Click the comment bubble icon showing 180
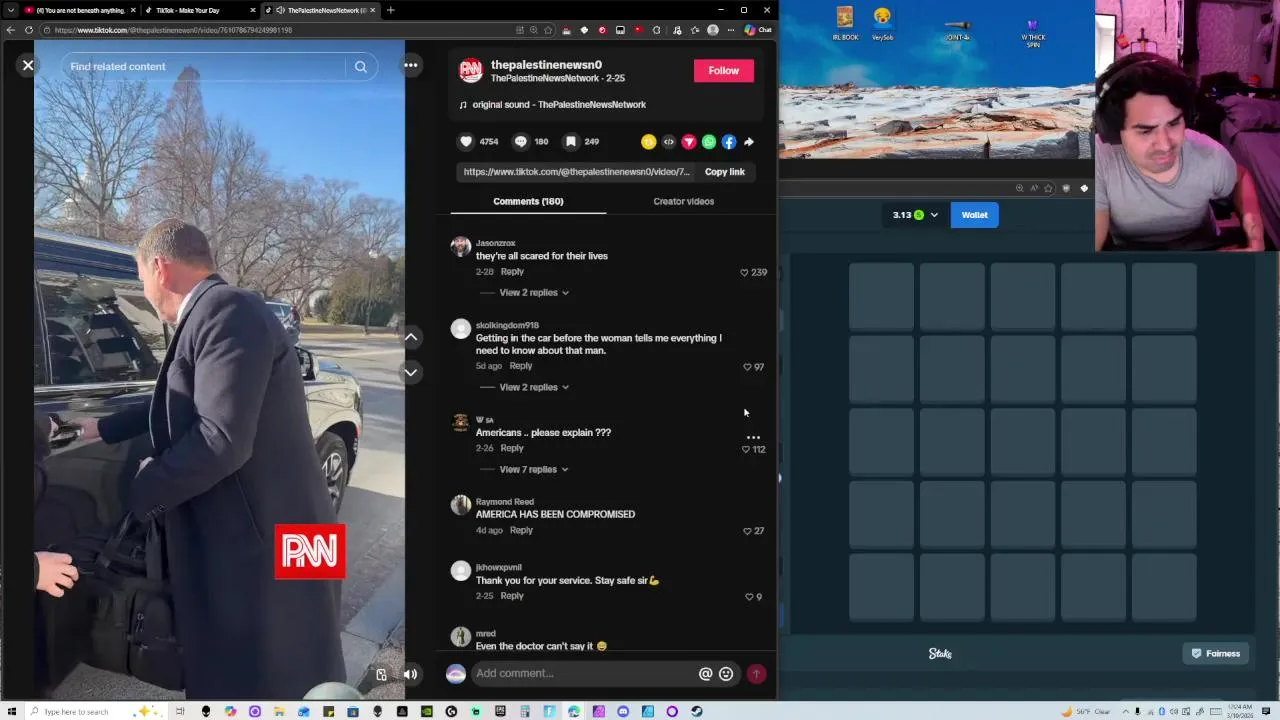Screen dimensions: 1280x720 pos(521,142)
